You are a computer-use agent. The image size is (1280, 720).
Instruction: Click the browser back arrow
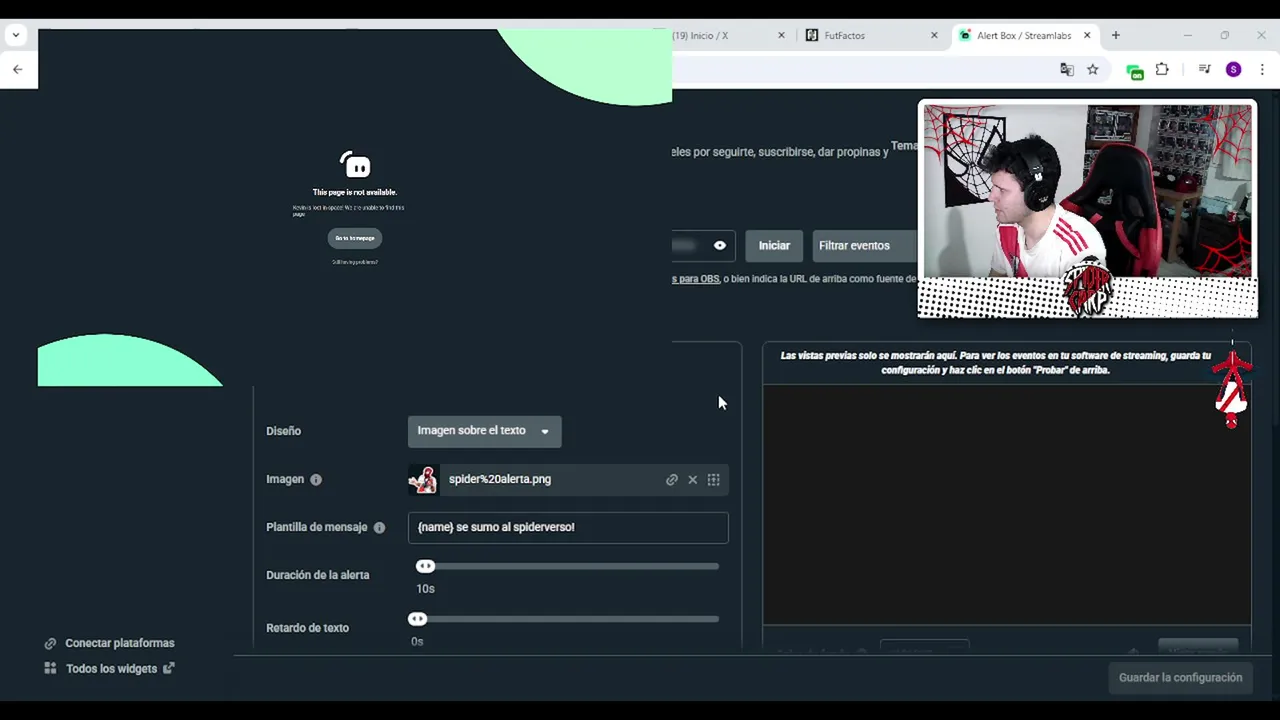click(17, 69)
